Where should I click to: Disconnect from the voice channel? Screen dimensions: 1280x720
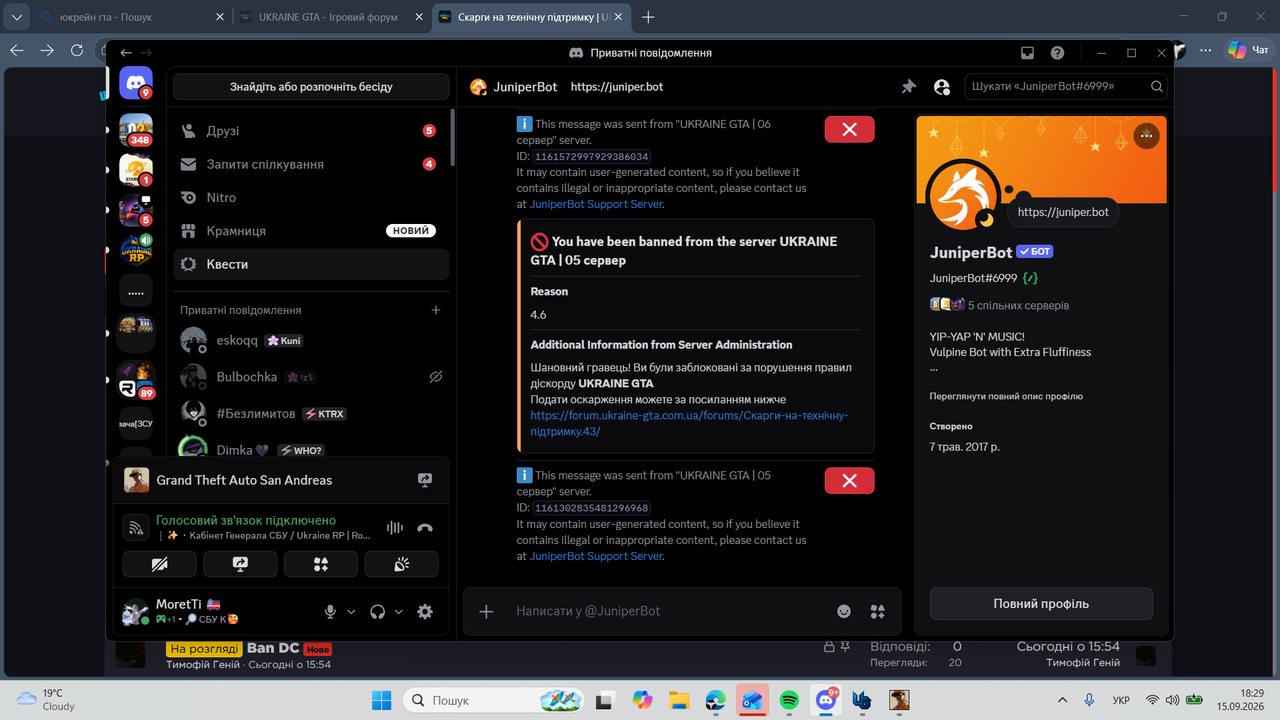pyautogui.click(x=425, y=528)
